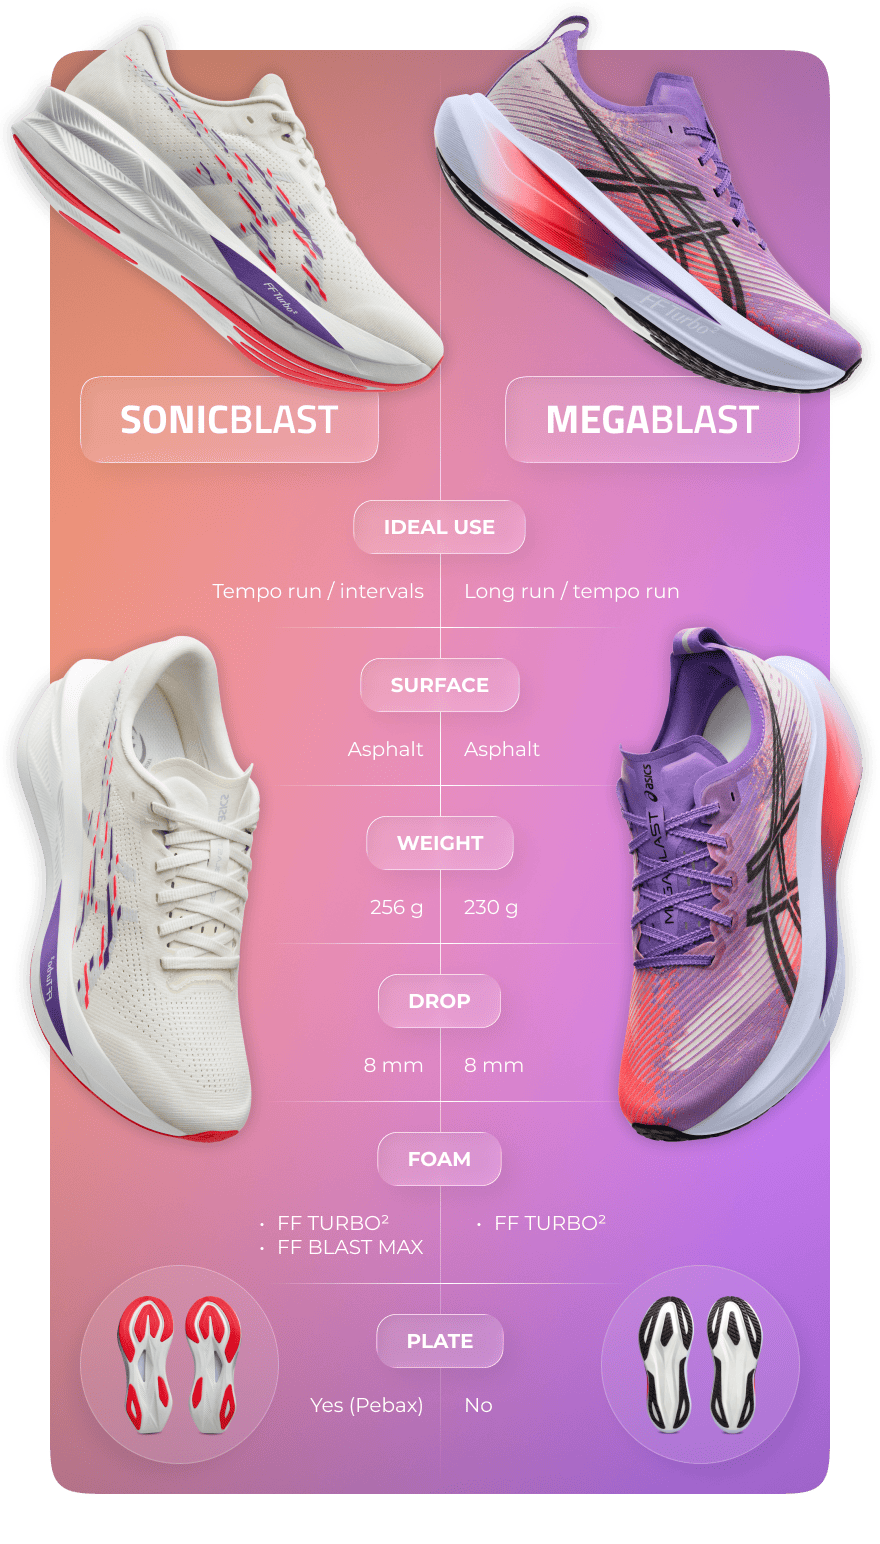Screen dimensions: 880x1544
Task: Select the WEIGHT label pill
Action: pos(440,843)
